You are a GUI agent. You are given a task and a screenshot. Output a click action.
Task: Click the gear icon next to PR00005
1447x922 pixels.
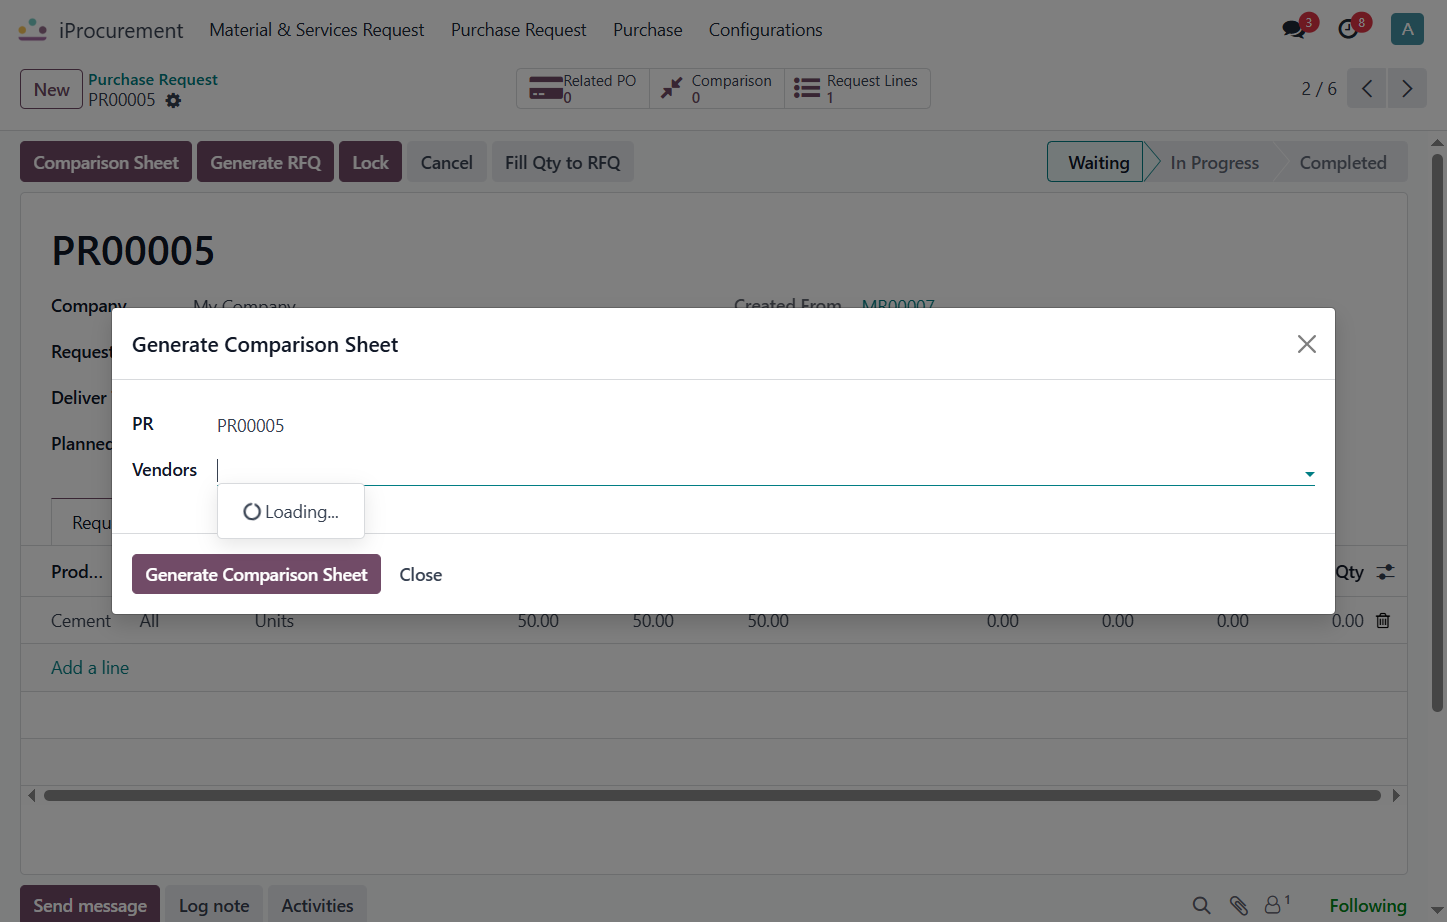173,101
